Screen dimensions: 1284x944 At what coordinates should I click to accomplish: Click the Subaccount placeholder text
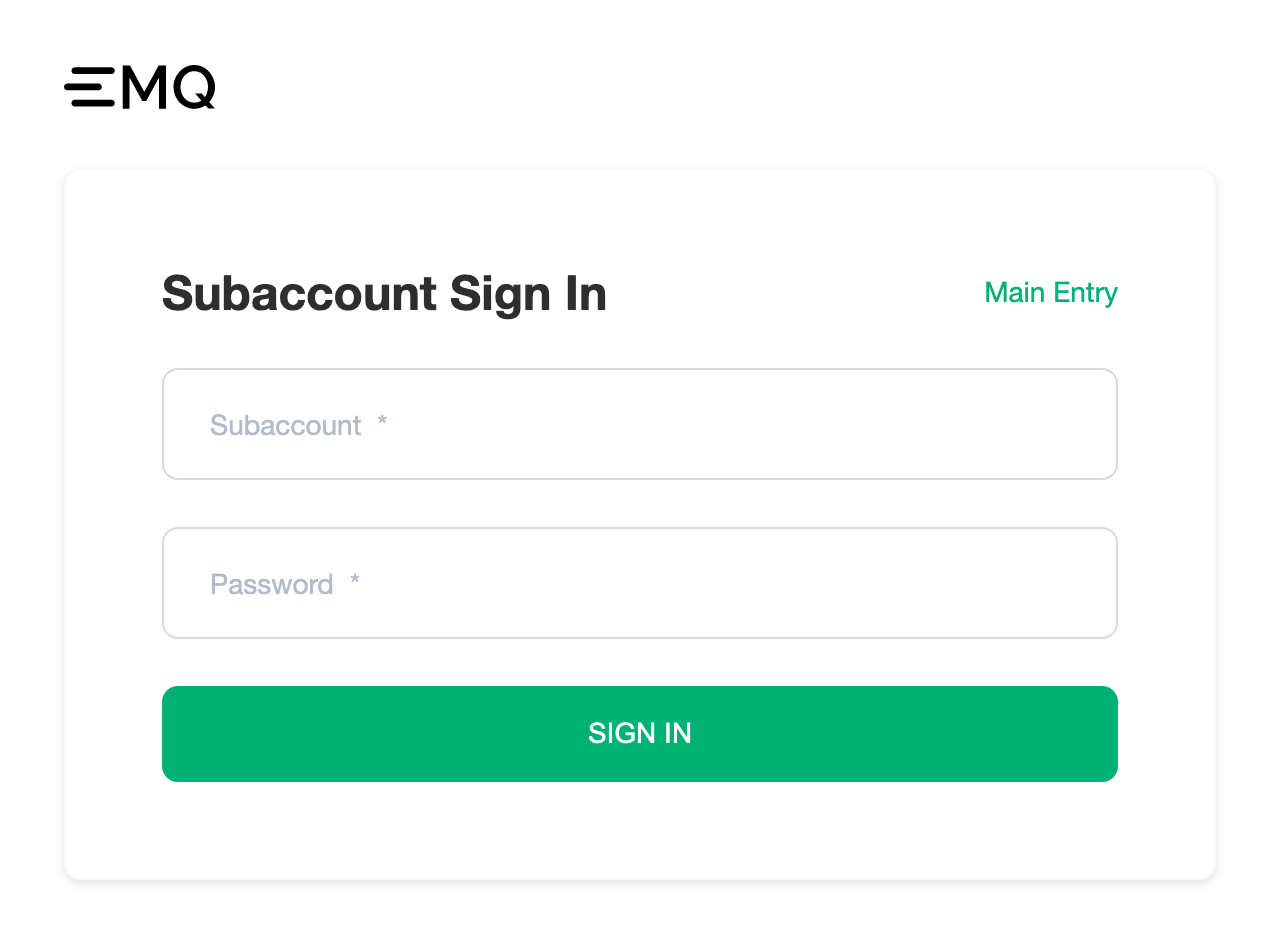click(286, 425)
